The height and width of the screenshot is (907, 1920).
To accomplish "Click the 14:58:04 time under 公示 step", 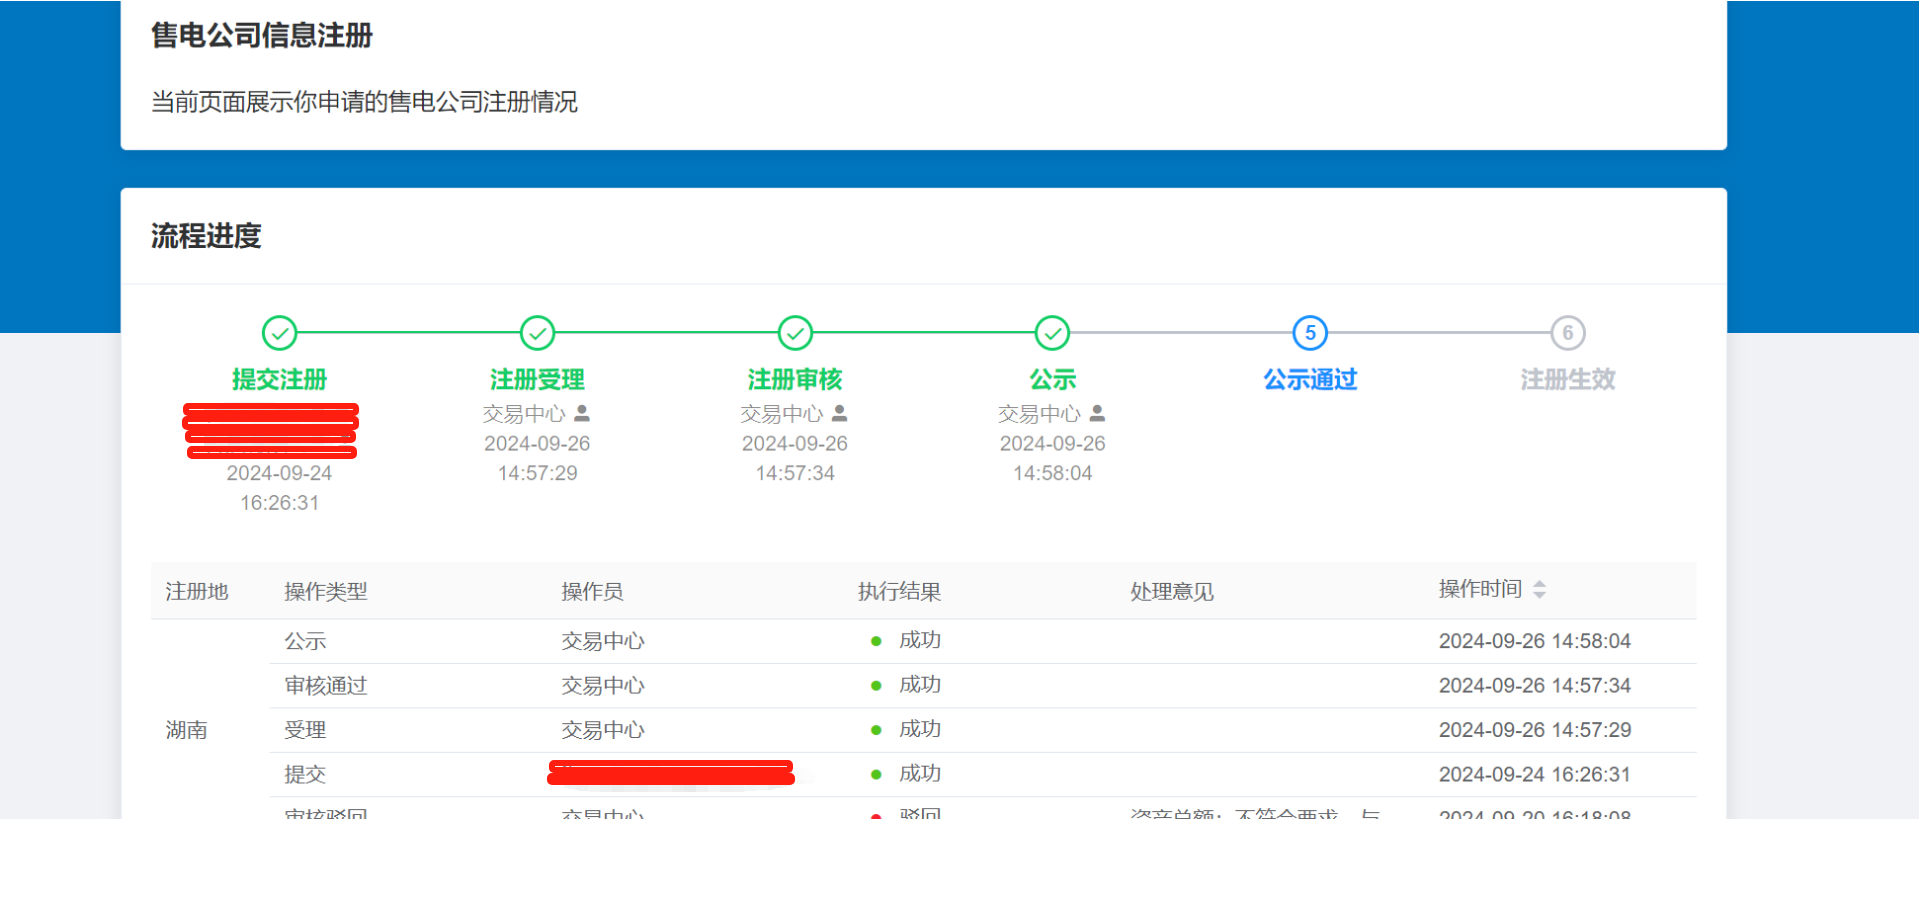I will click(1052, 473).
